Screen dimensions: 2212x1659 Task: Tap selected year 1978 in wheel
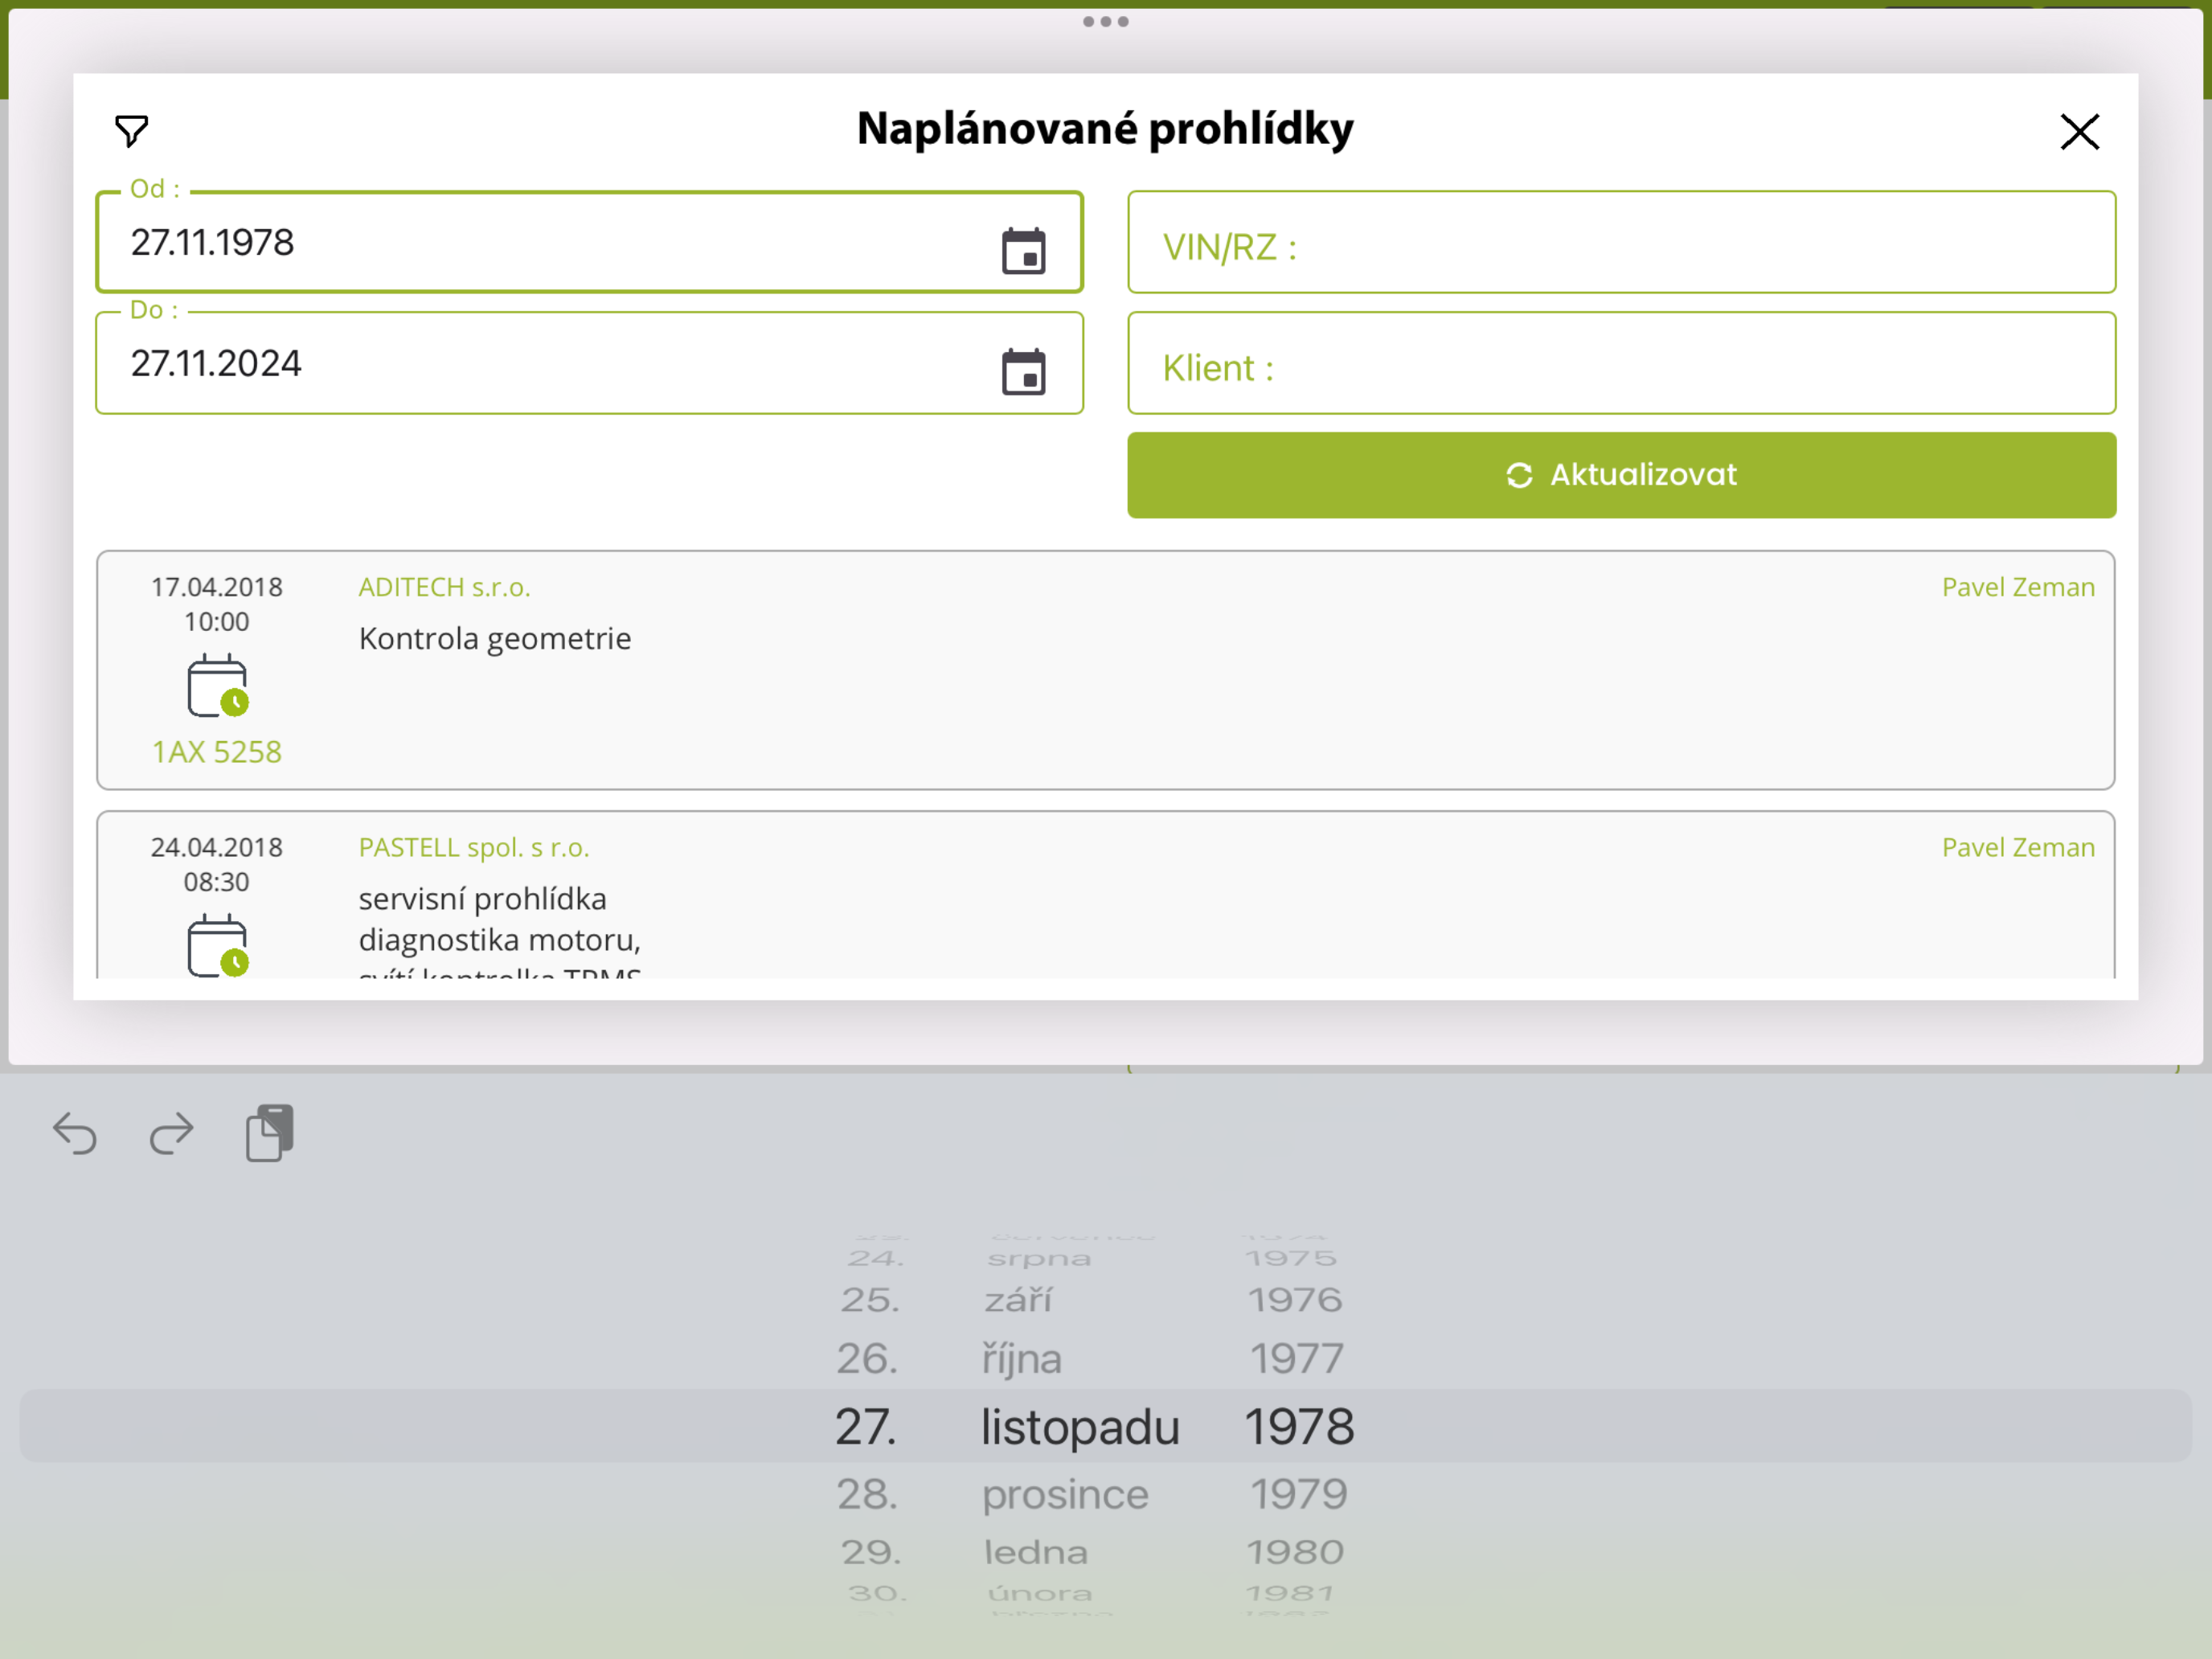[1299, 1427]
